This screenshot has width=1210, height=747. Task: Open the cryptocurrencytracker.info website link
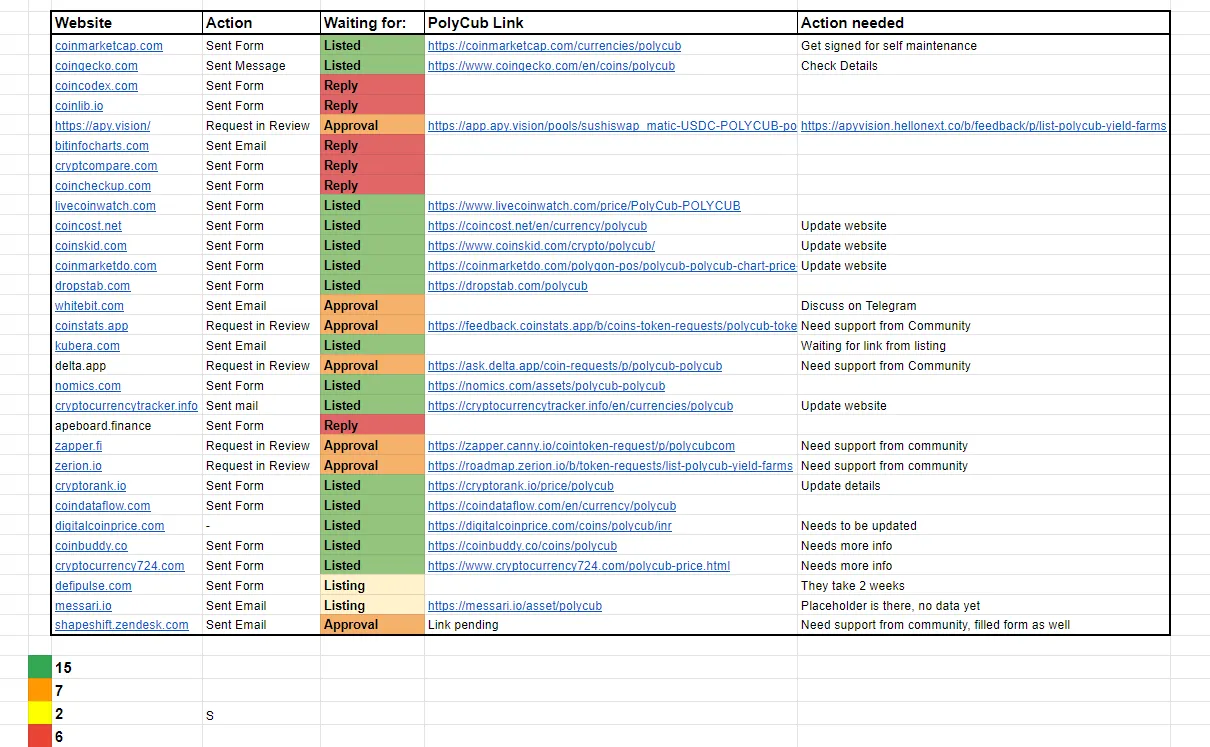point(126,406)
